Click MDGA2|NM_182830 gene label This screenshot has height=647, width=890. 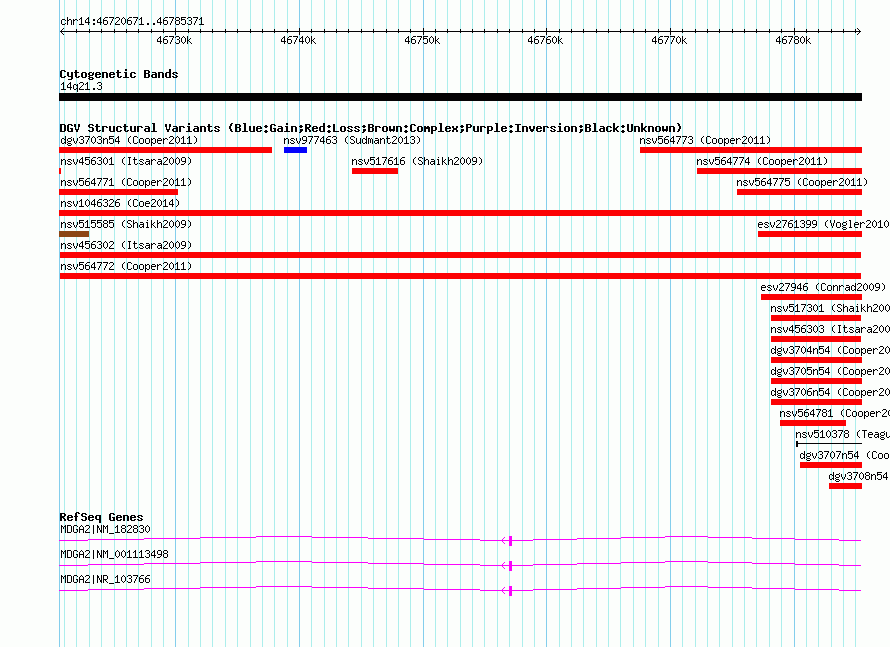pos(105,530)
